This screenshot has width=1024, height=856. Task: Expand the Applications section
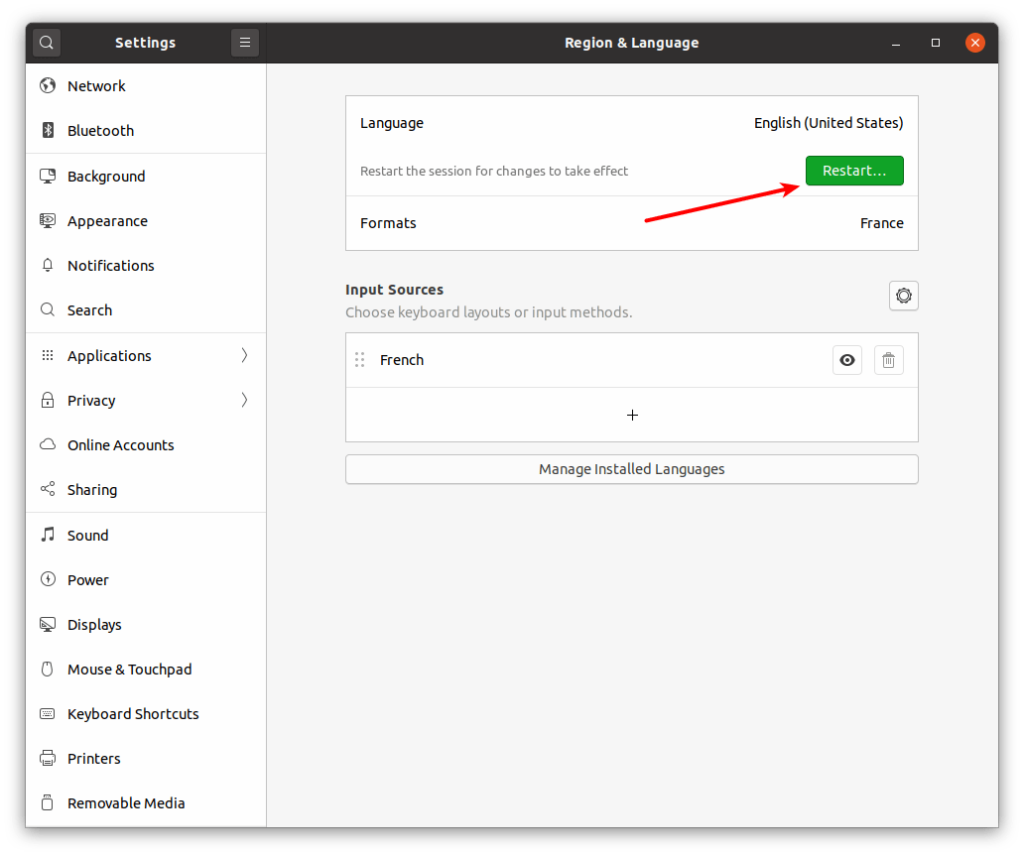click(x=109, y=355)
